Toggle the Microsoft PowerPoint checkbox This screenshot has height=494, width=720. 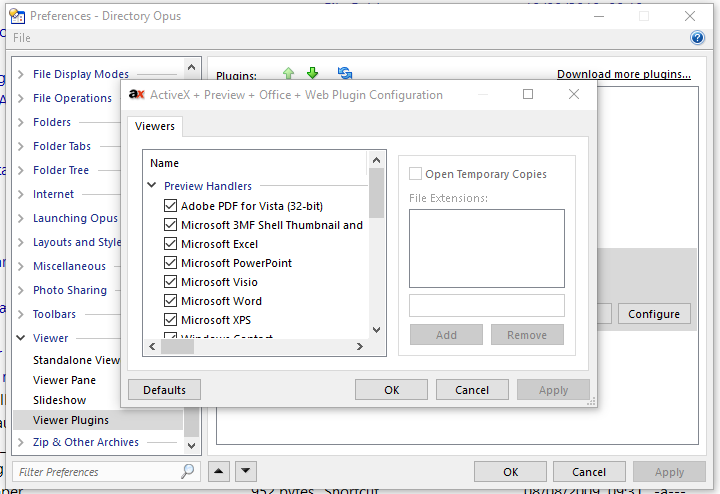click(170, 263)
